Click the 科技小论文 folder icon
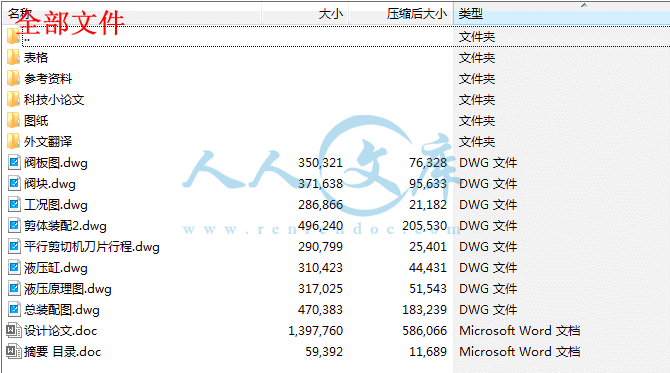 (13, 100)
